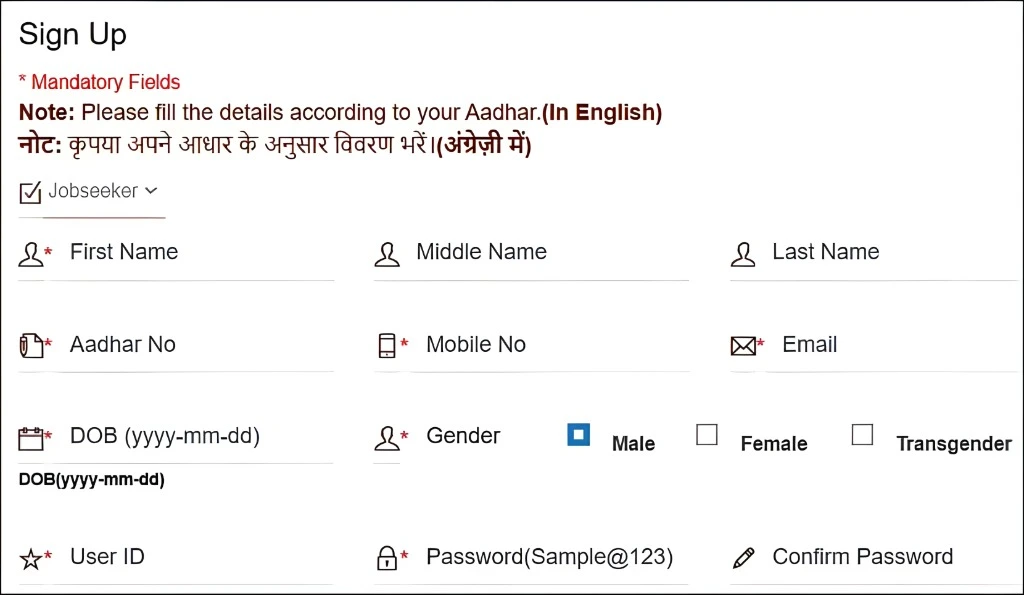Enable the Female gender option
1024x595 pixels.
tap(707, 434)
